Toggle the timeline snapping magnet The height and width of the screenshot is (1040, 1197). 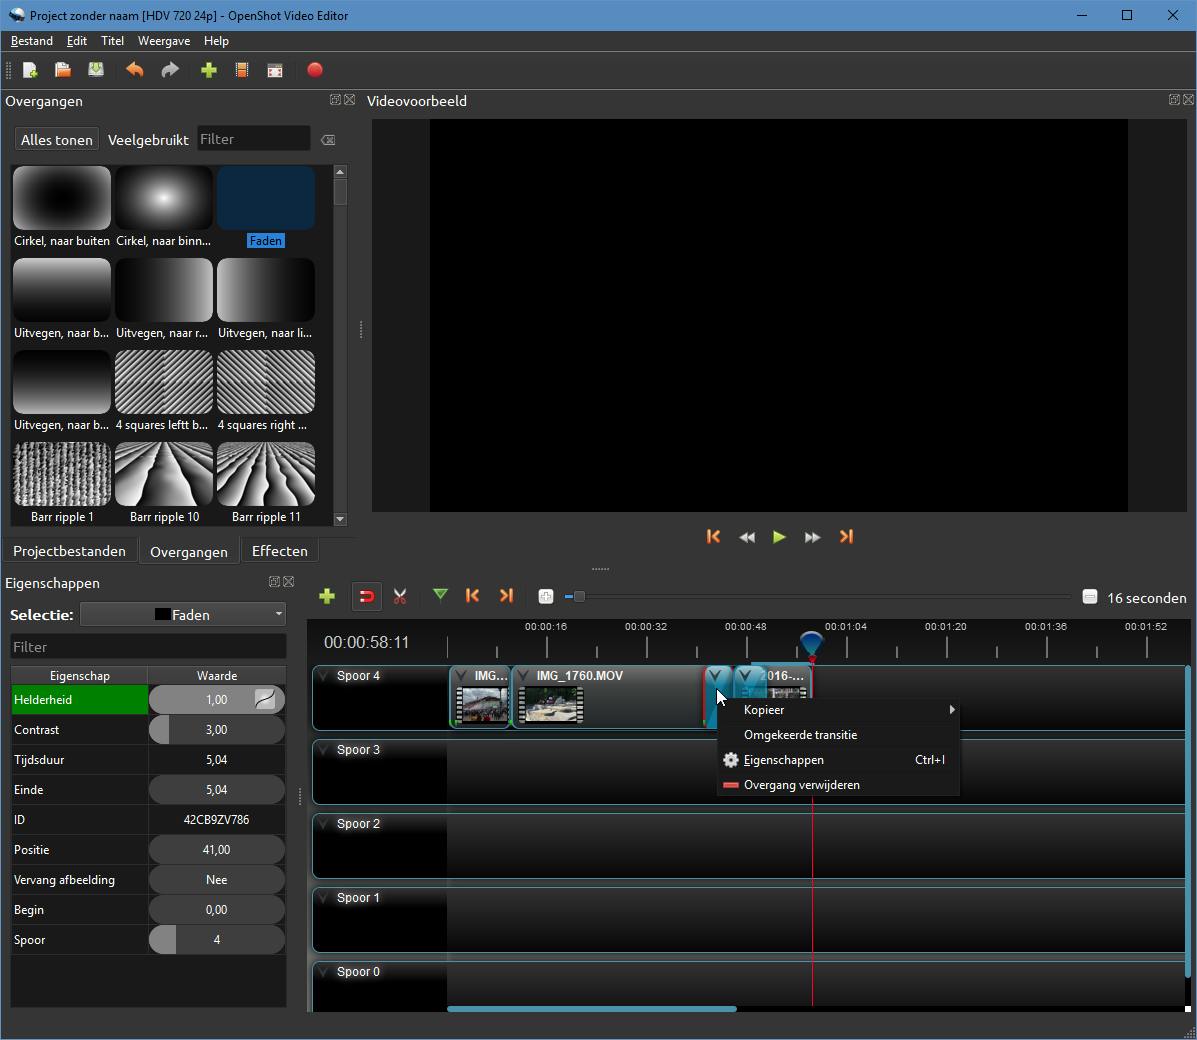pos(366,597)
